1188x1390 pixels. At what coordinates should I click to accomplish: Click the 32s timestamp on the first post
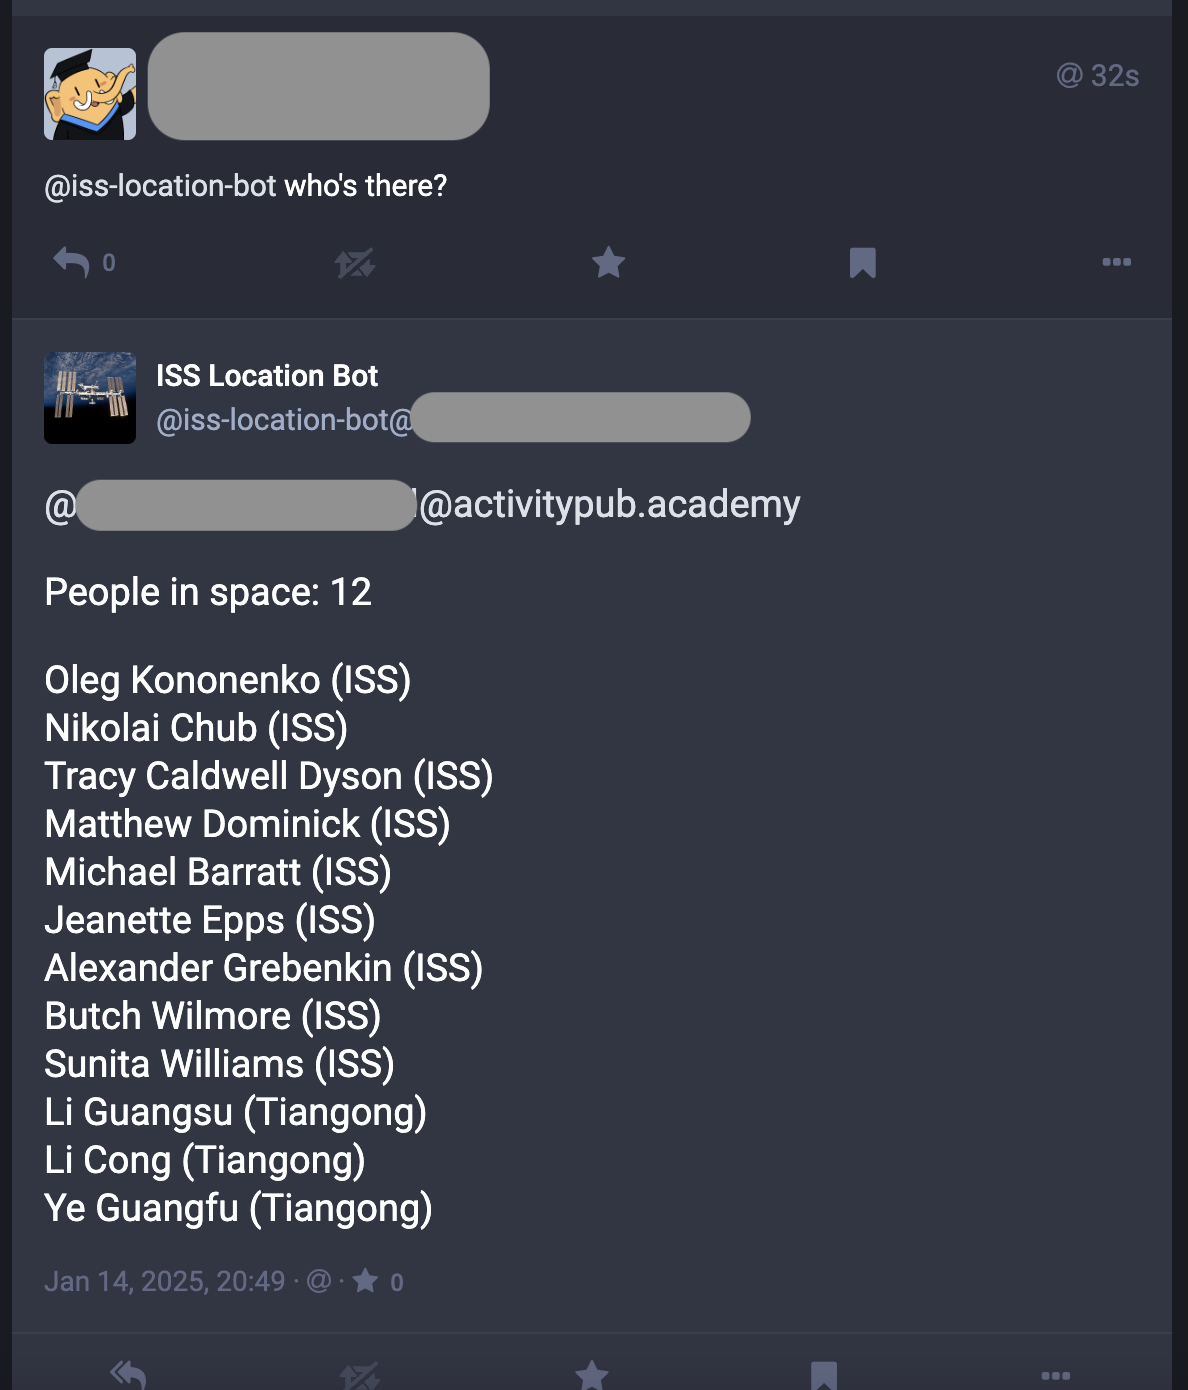[x=1098, y=76]
